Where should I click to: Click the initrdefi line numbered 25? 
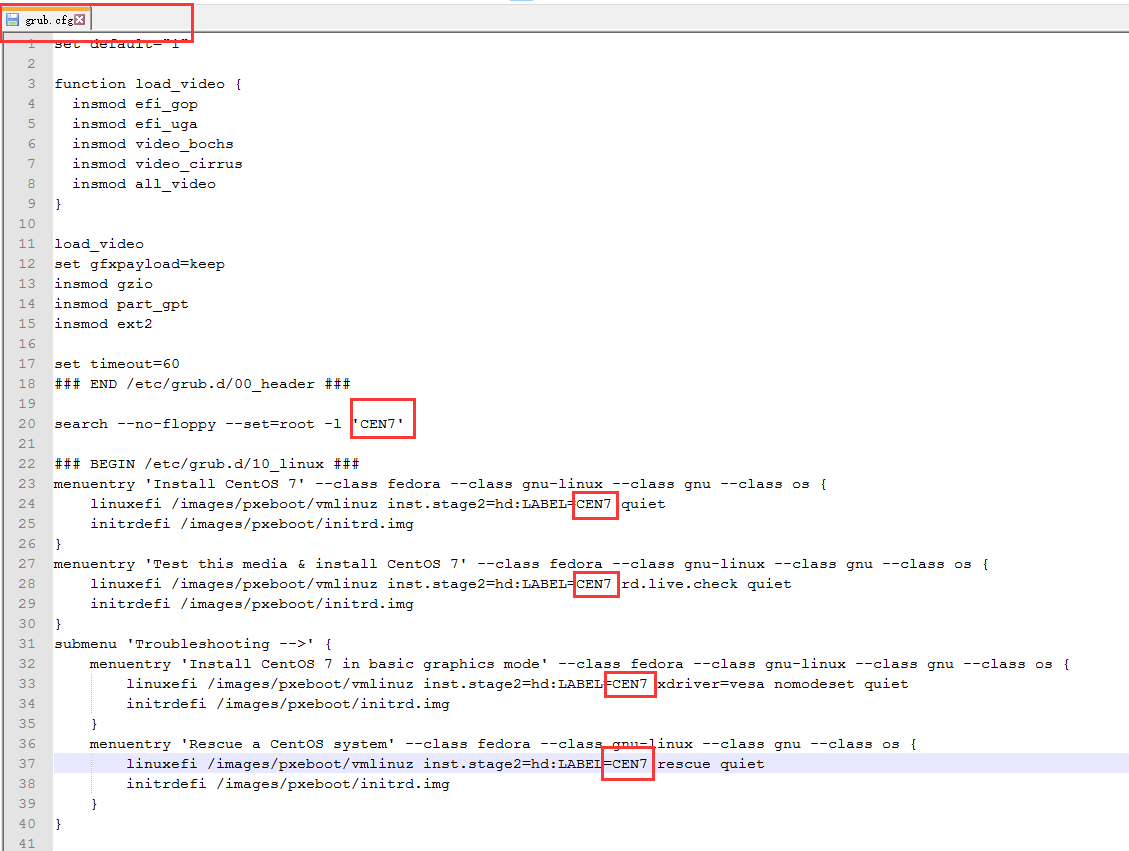click(251, 524)
